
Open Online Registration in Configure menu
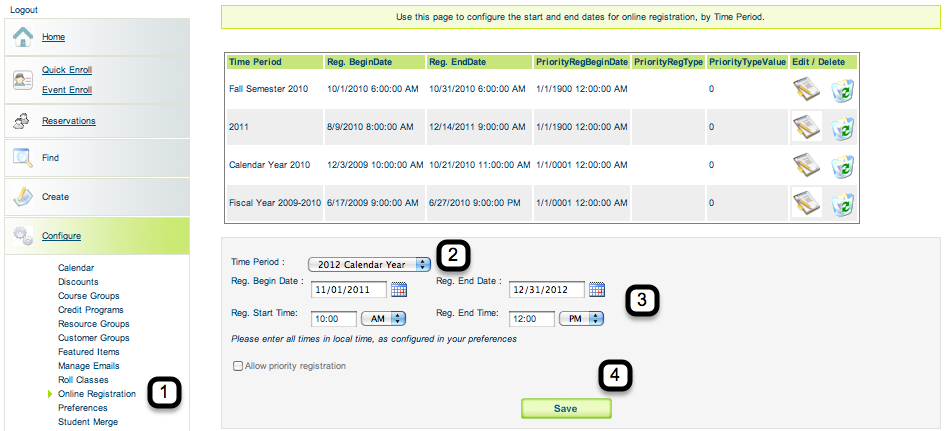pos(96,394)
